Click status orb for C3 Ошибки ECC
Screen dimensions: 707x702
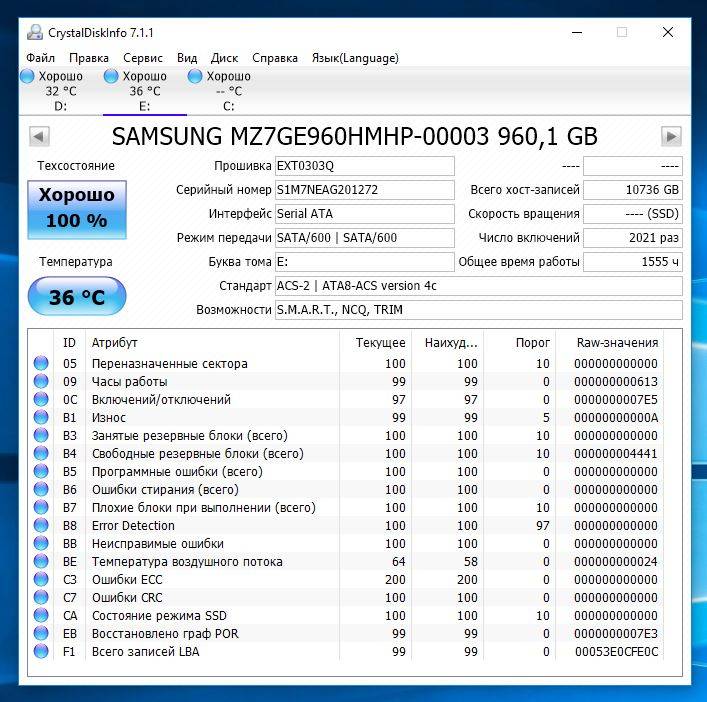tap(41, 579)
